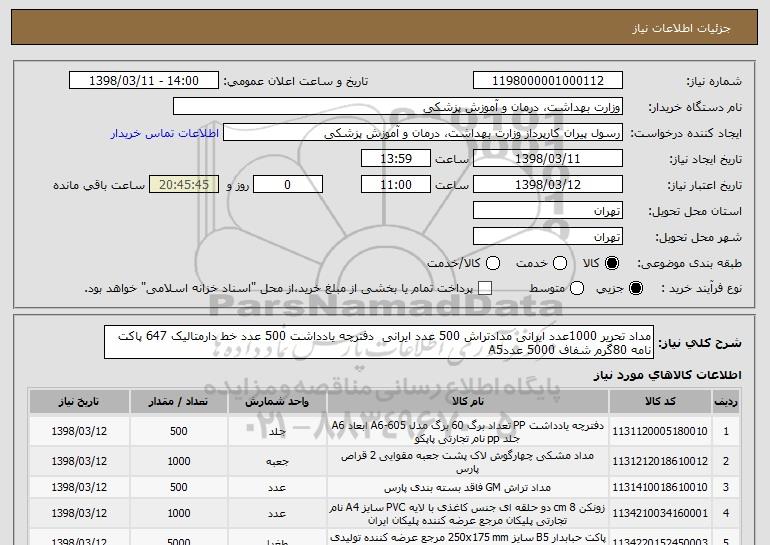Select the کالا radio button
This screenshot has height=545, width=770.
(x=612, y=263)
